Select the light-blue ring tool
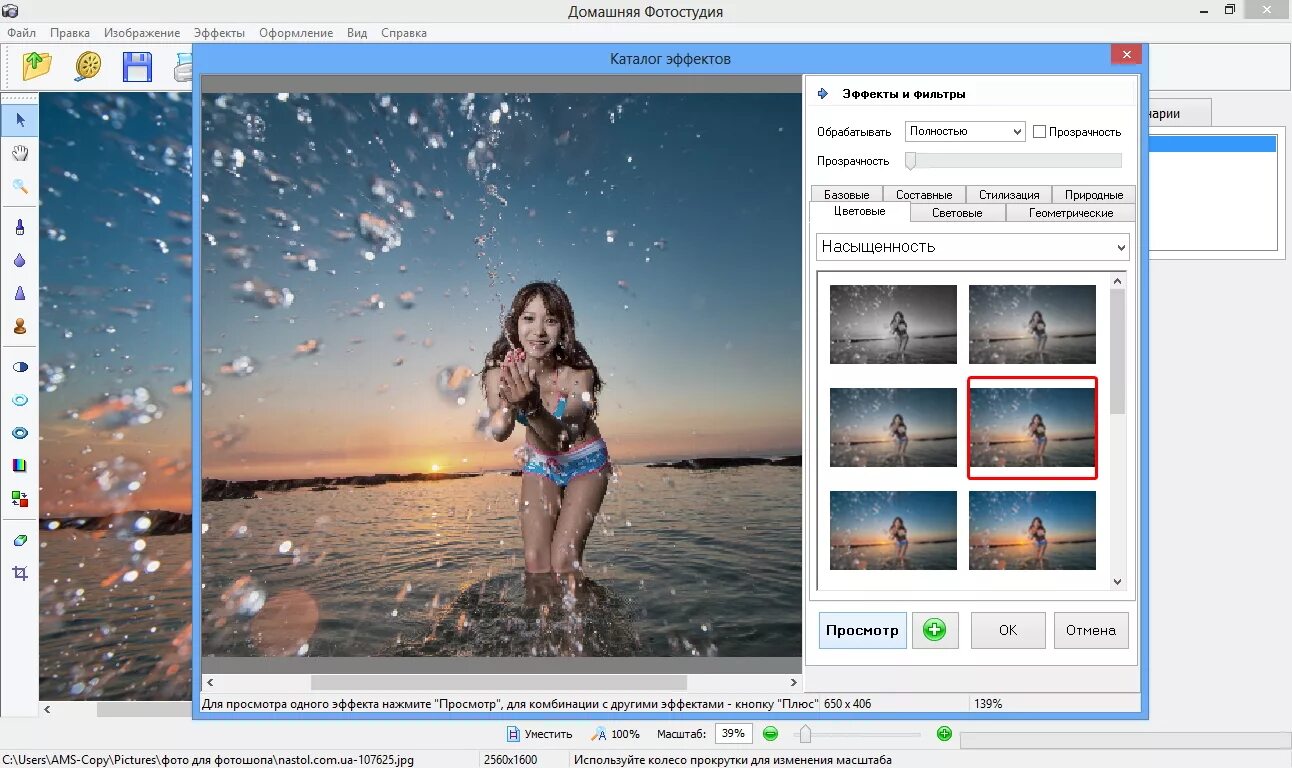This screenshot has width=1292, height=768. click(x=20, y=400)
